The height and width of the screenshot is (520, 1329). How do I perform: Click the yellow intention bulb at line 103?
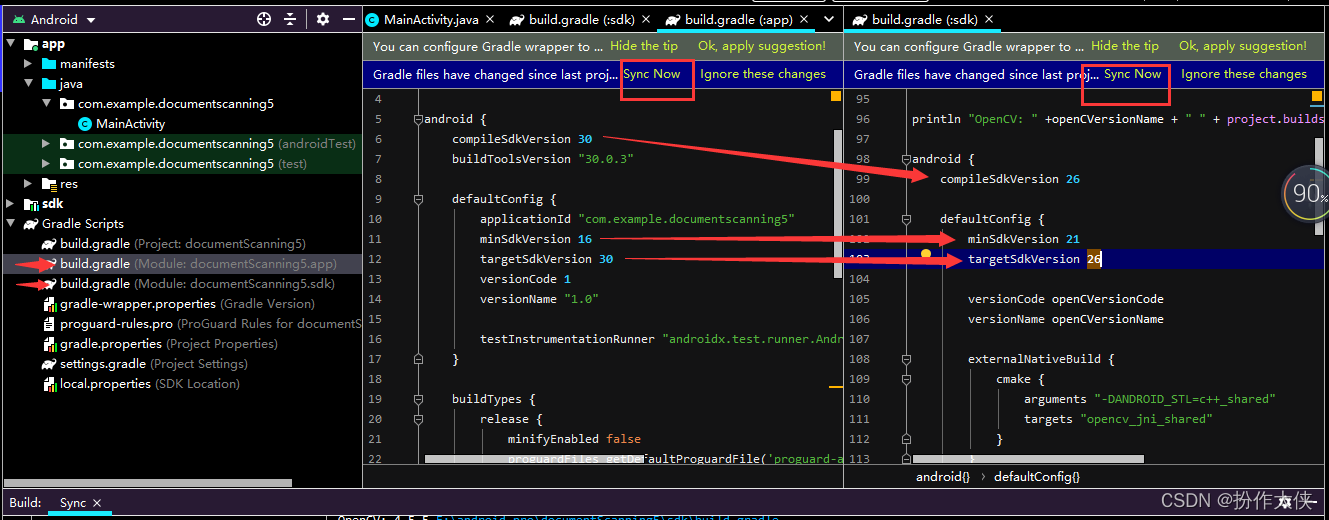point(926,255)
